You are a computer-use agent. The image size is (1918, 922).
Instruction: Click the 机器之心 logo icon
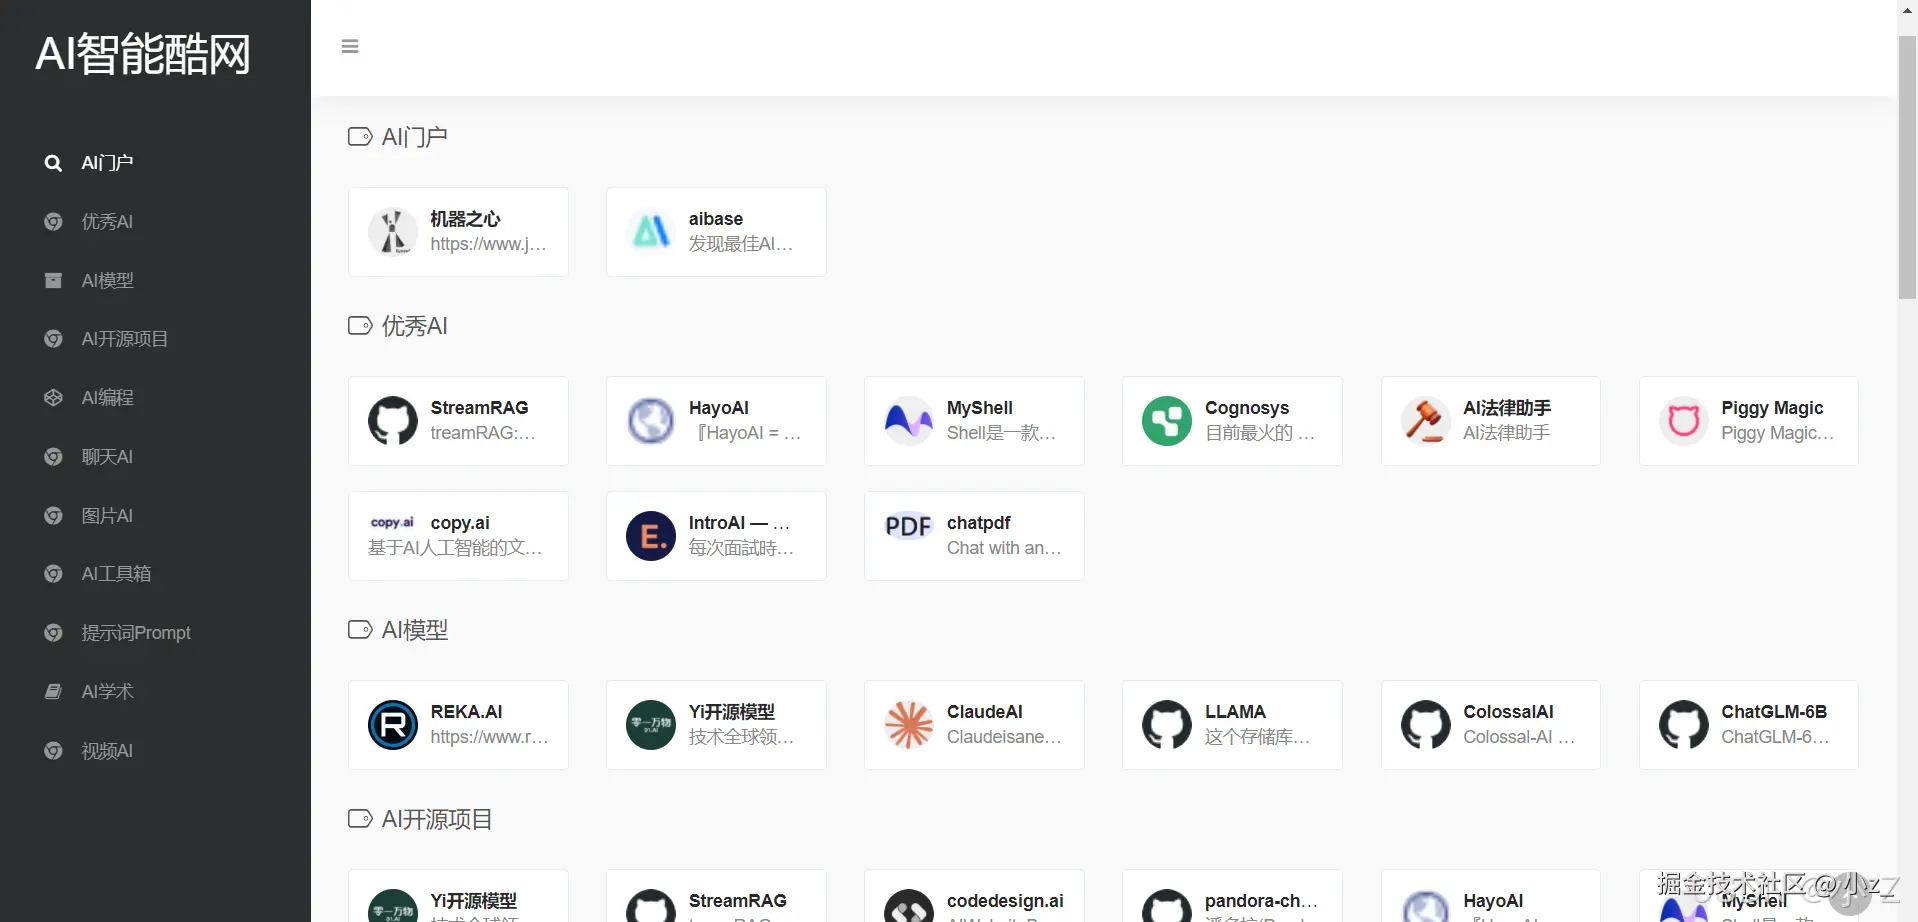point(393,232)
